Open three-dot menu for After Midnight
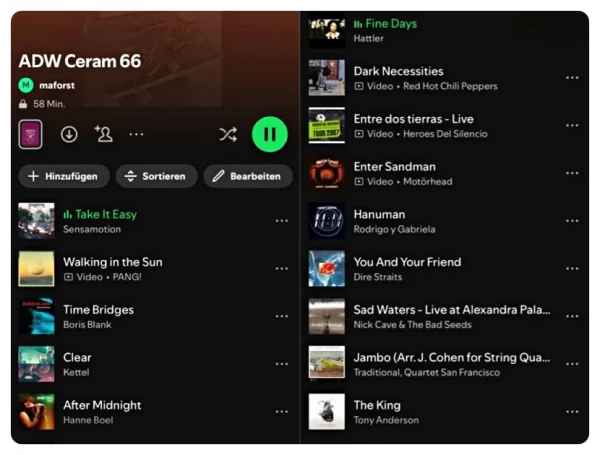The height and width of the screenshot is (455, 600). [x=282, y=412]
